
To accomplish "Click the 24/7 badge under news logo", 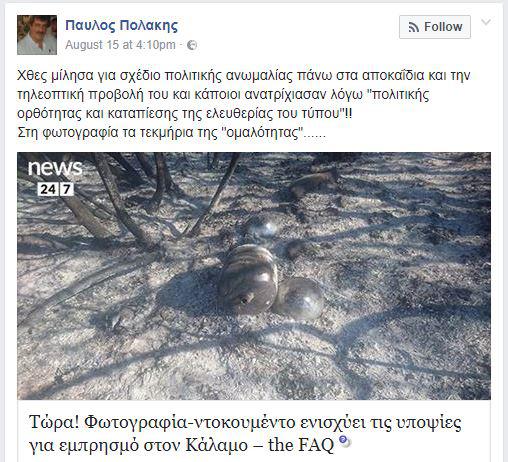I will coord(55,189).
